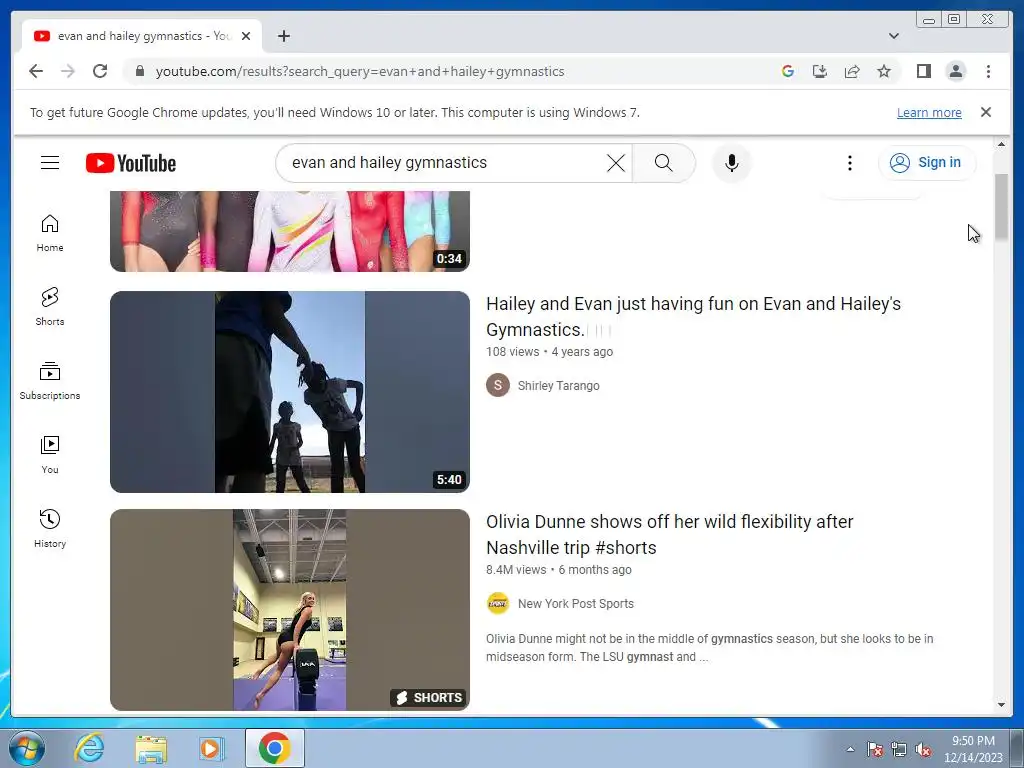1024x768 pixels.
Task: Open YouTube settings three-dot menu
Action: [x=850, y=163]
